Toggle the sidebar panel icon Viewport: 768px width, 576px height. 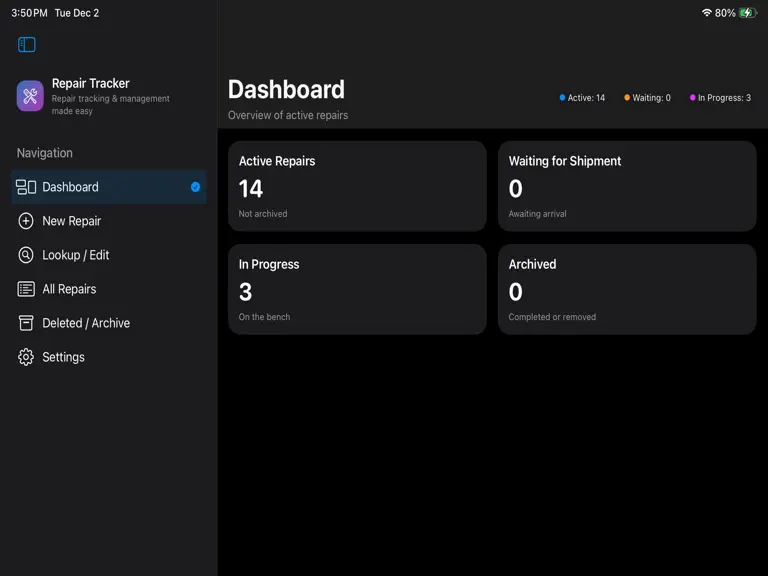pos(26,45)
